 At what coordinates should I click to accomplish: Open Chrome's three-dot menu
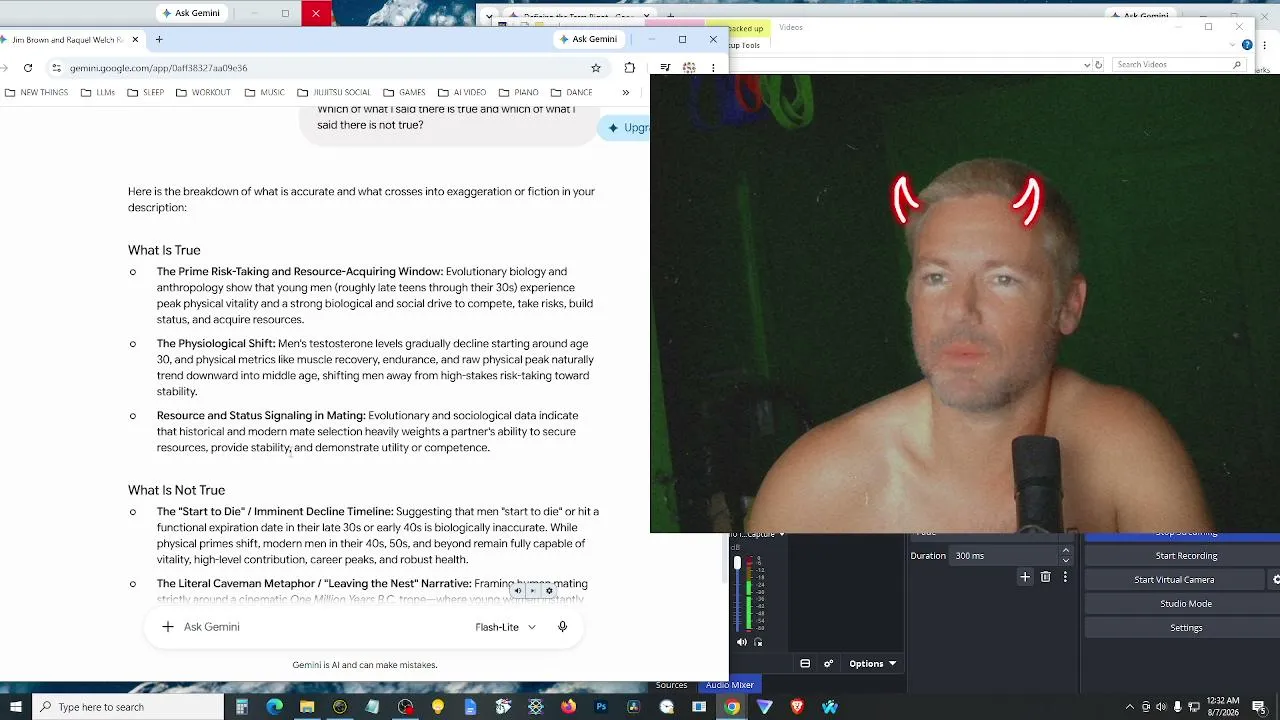[x=713, y=68]
